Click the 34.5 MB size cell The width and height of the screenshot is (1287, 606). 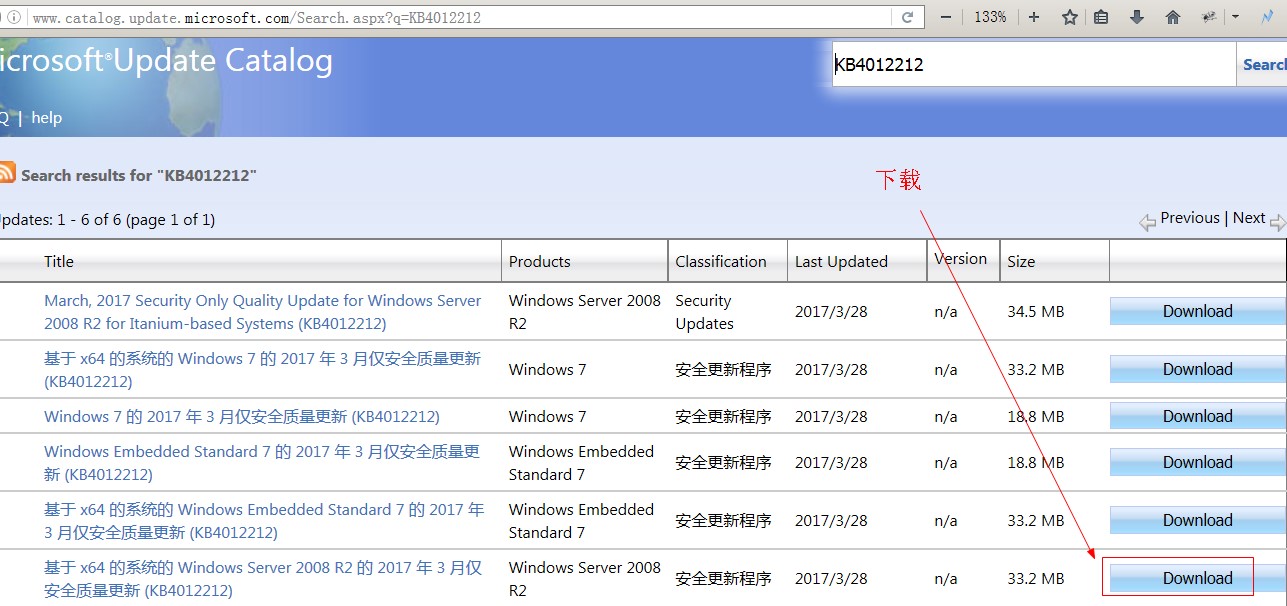1036,312
